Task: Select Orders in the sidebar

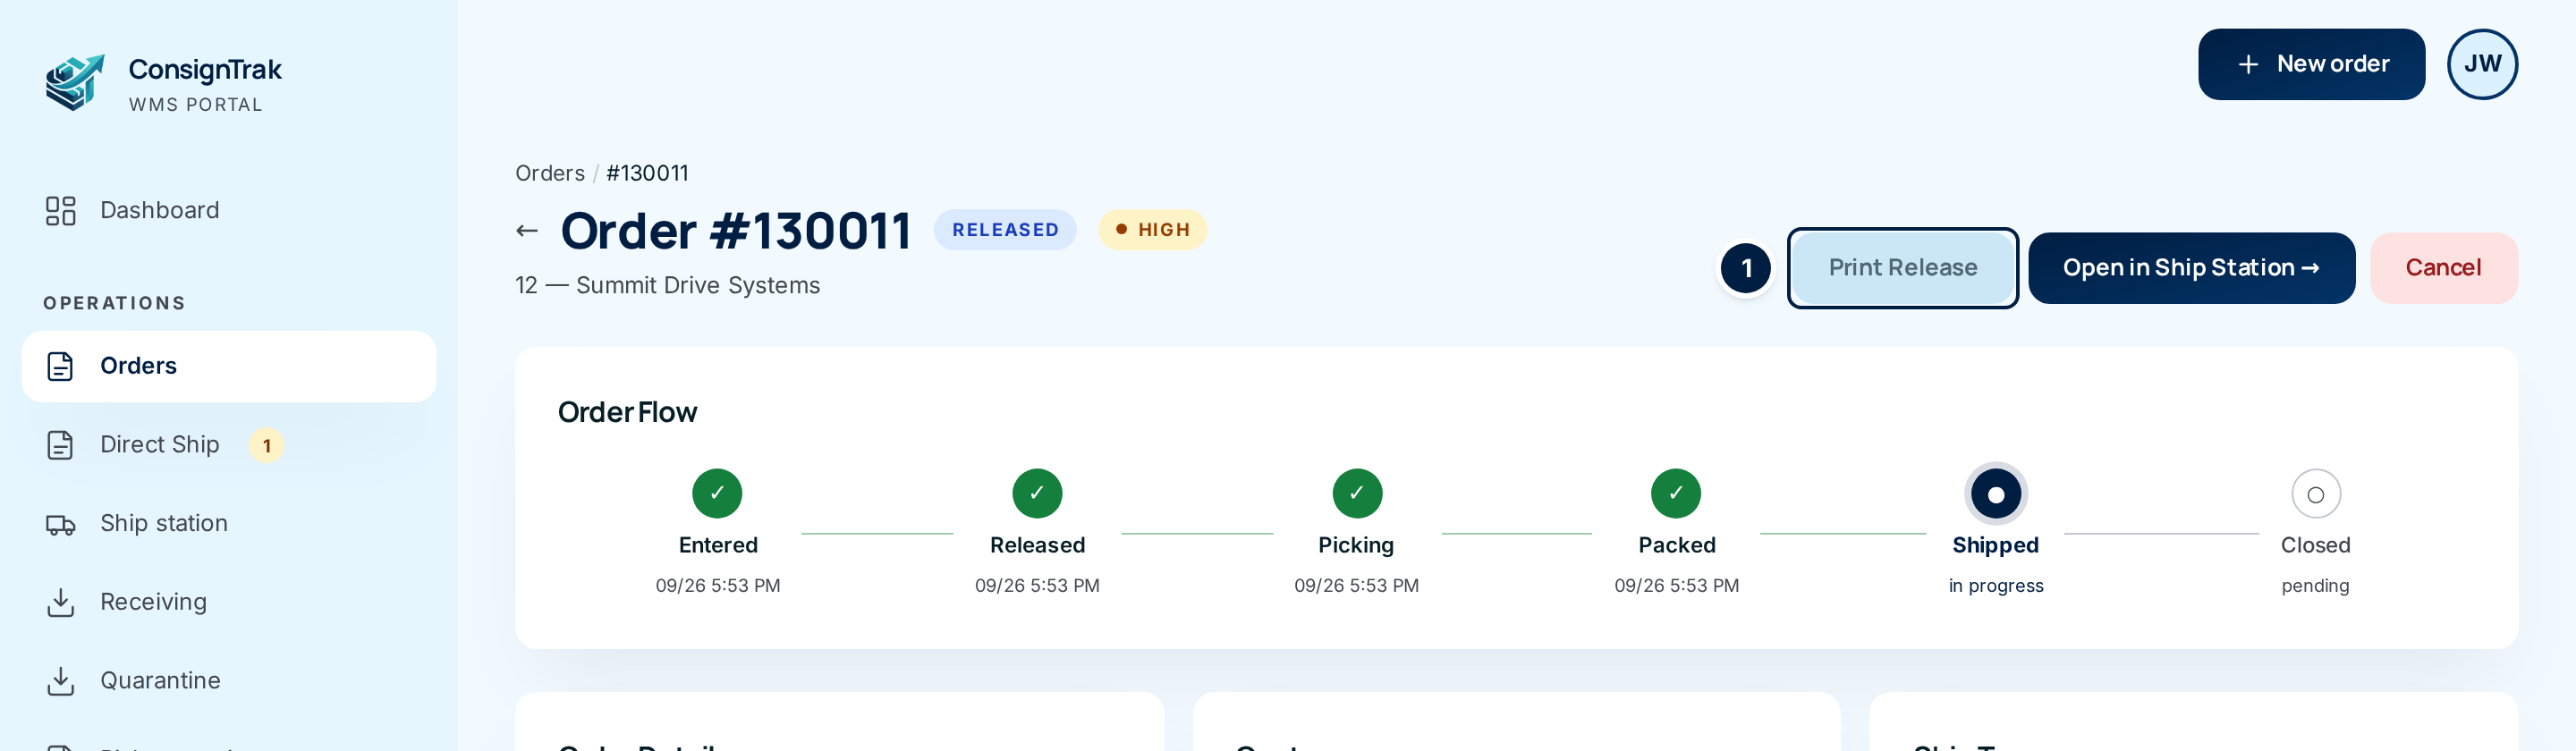Action: [229, 366]
